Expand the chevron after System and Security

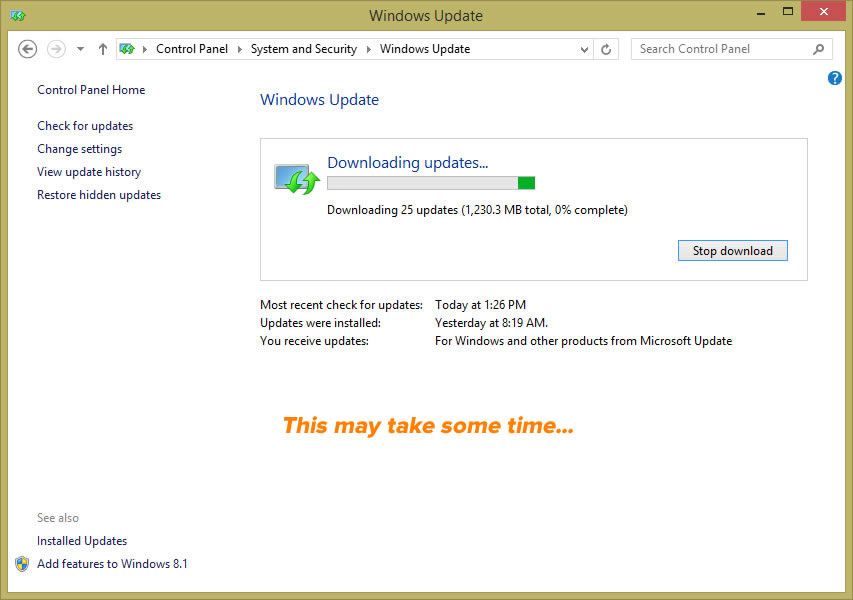pos(368,49)
